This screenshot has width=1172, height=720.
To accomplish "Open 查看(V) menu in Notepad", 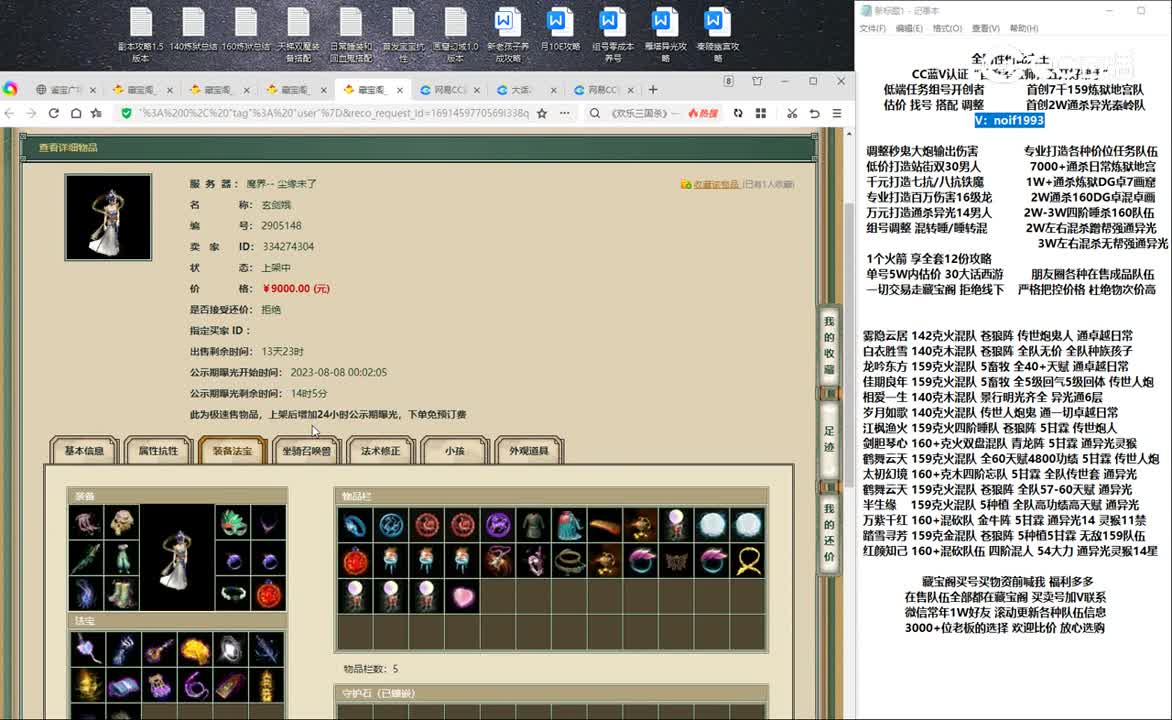I will (985, 28).
